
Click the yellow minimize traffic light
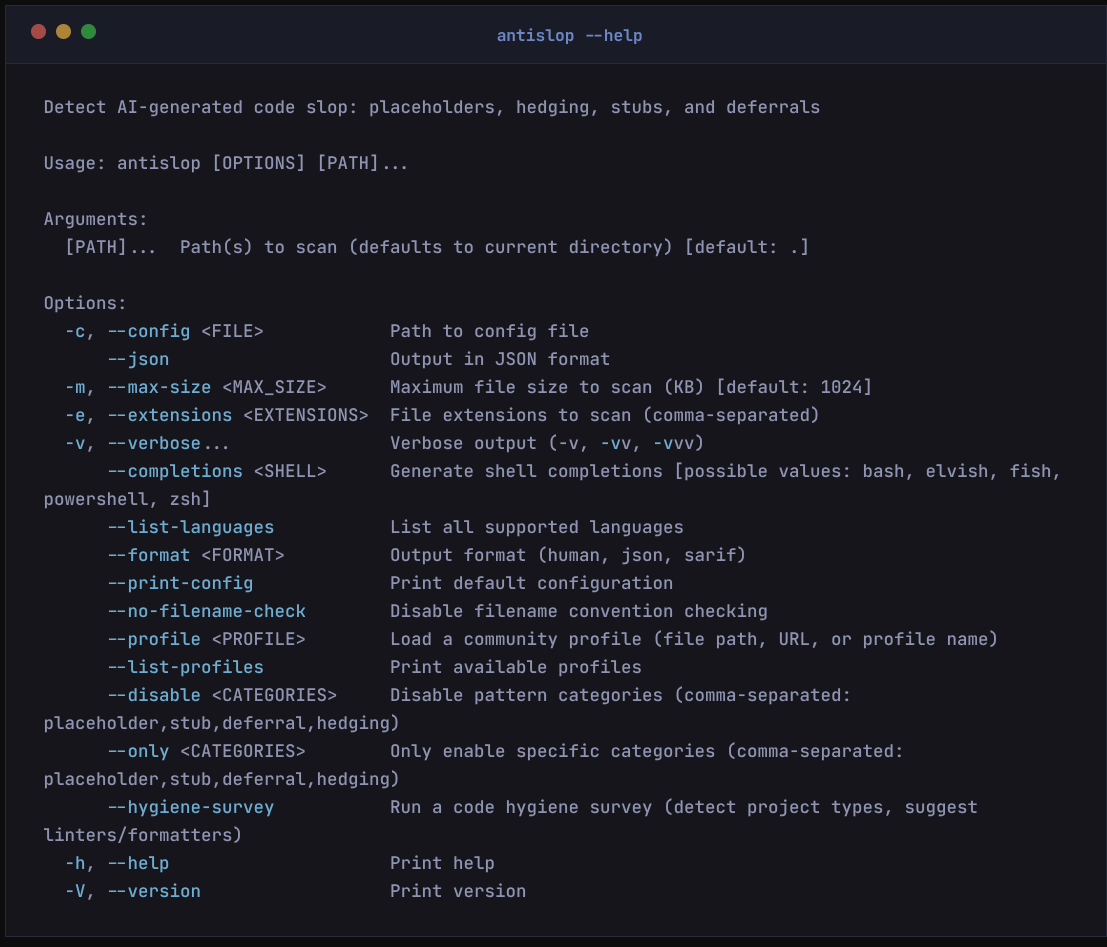tap(63, 31)
